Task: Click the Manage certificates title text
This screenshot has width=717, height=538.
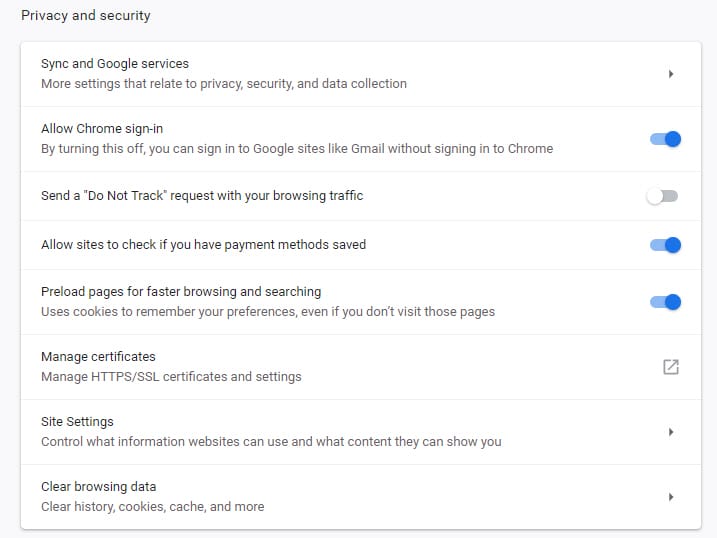Action: (98, 357)
